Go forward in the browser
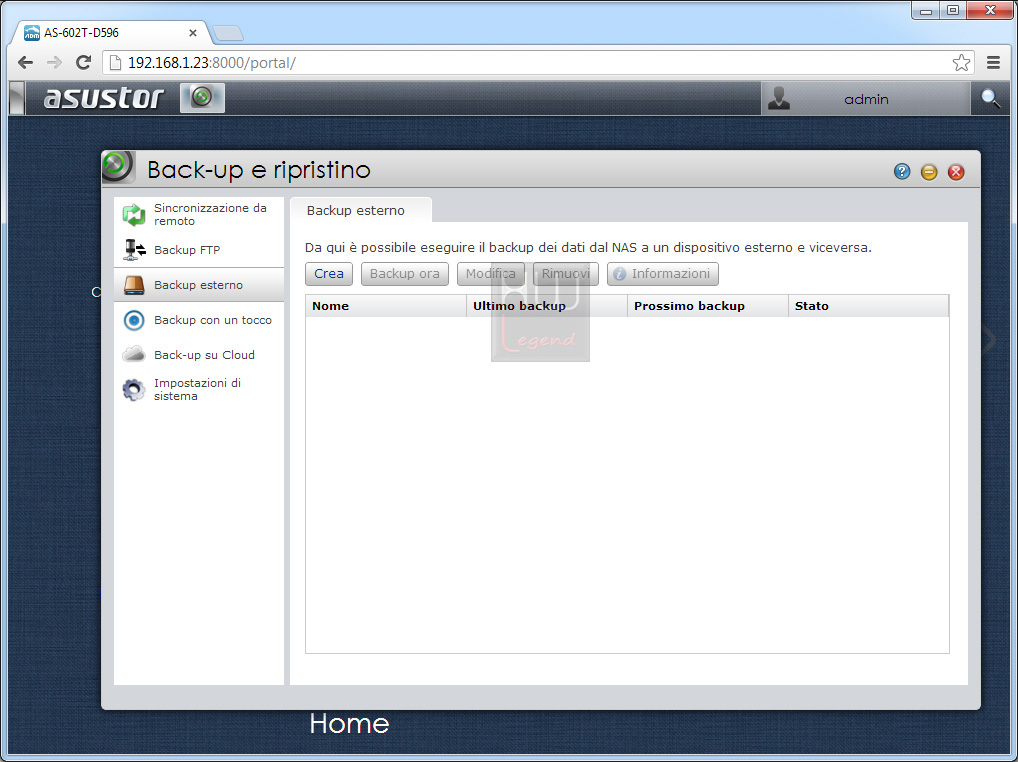The width and height of the screenshot is (1018, 762). [55, 63]
